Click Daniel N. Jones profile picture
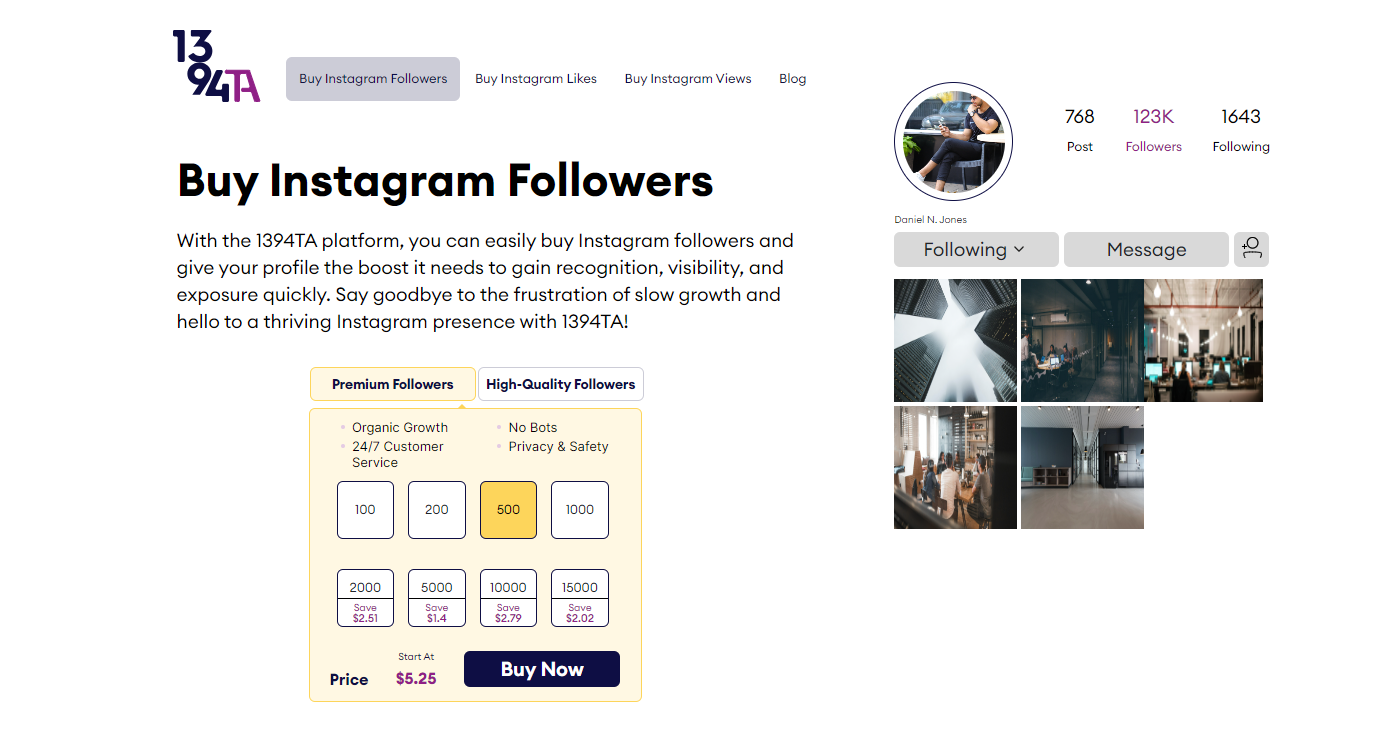1387x733 pixels. (x=953, y=142)
